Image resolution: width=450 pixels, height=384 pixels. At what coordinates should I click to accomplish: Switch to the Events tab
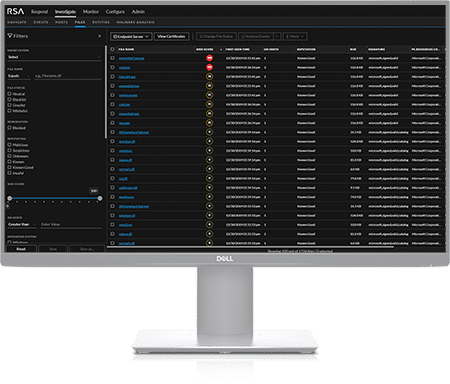(x=41, y=22)
